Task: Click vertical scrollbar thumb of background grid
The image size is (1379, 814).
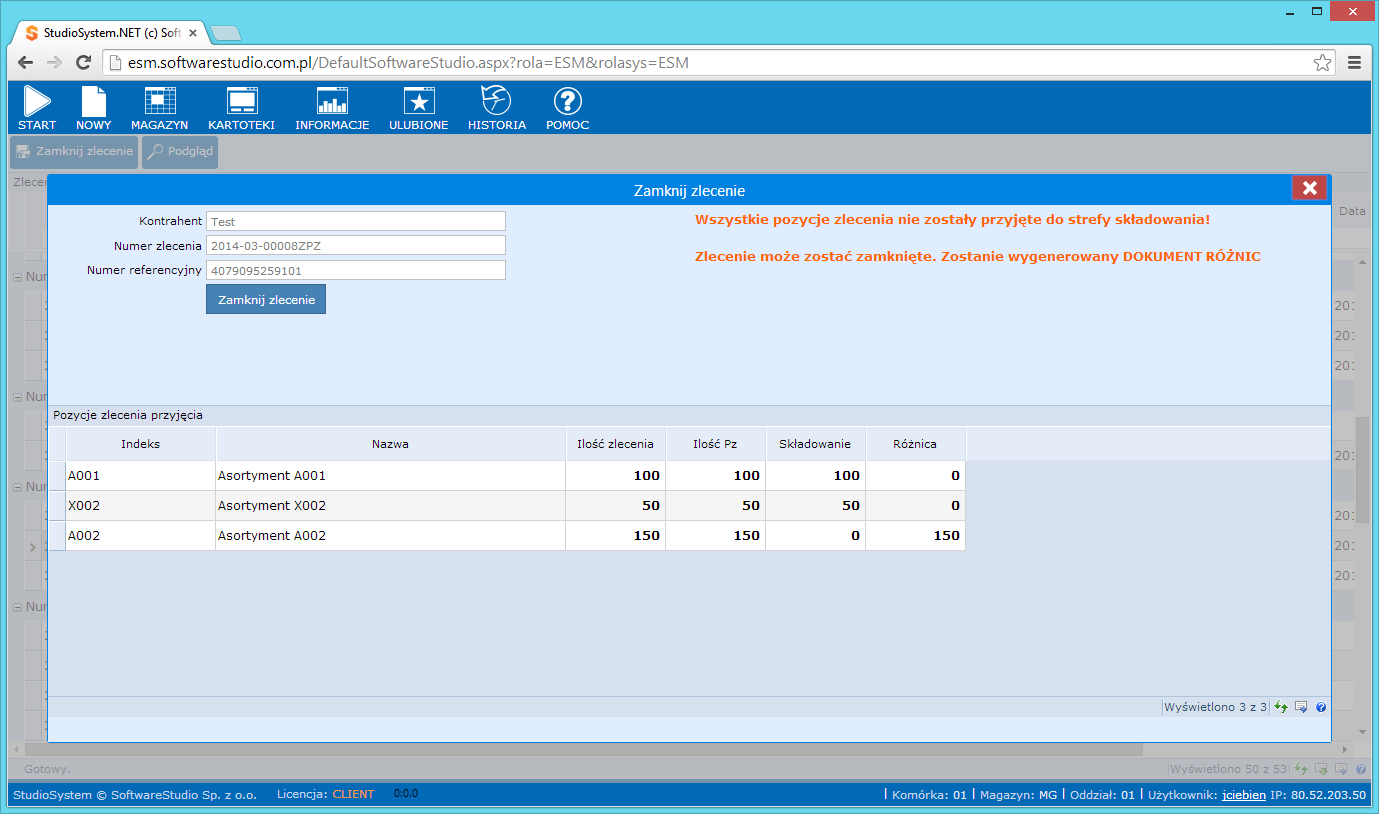Action: coord(1362,470)
